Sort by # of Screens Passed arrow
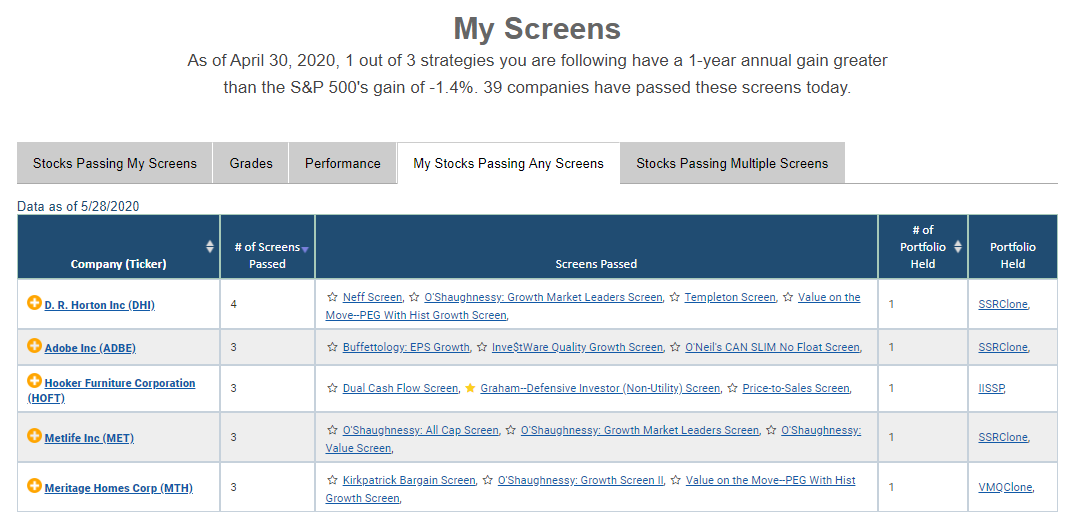Viewport: 1074px width, 512px height. tap(305, 249)
